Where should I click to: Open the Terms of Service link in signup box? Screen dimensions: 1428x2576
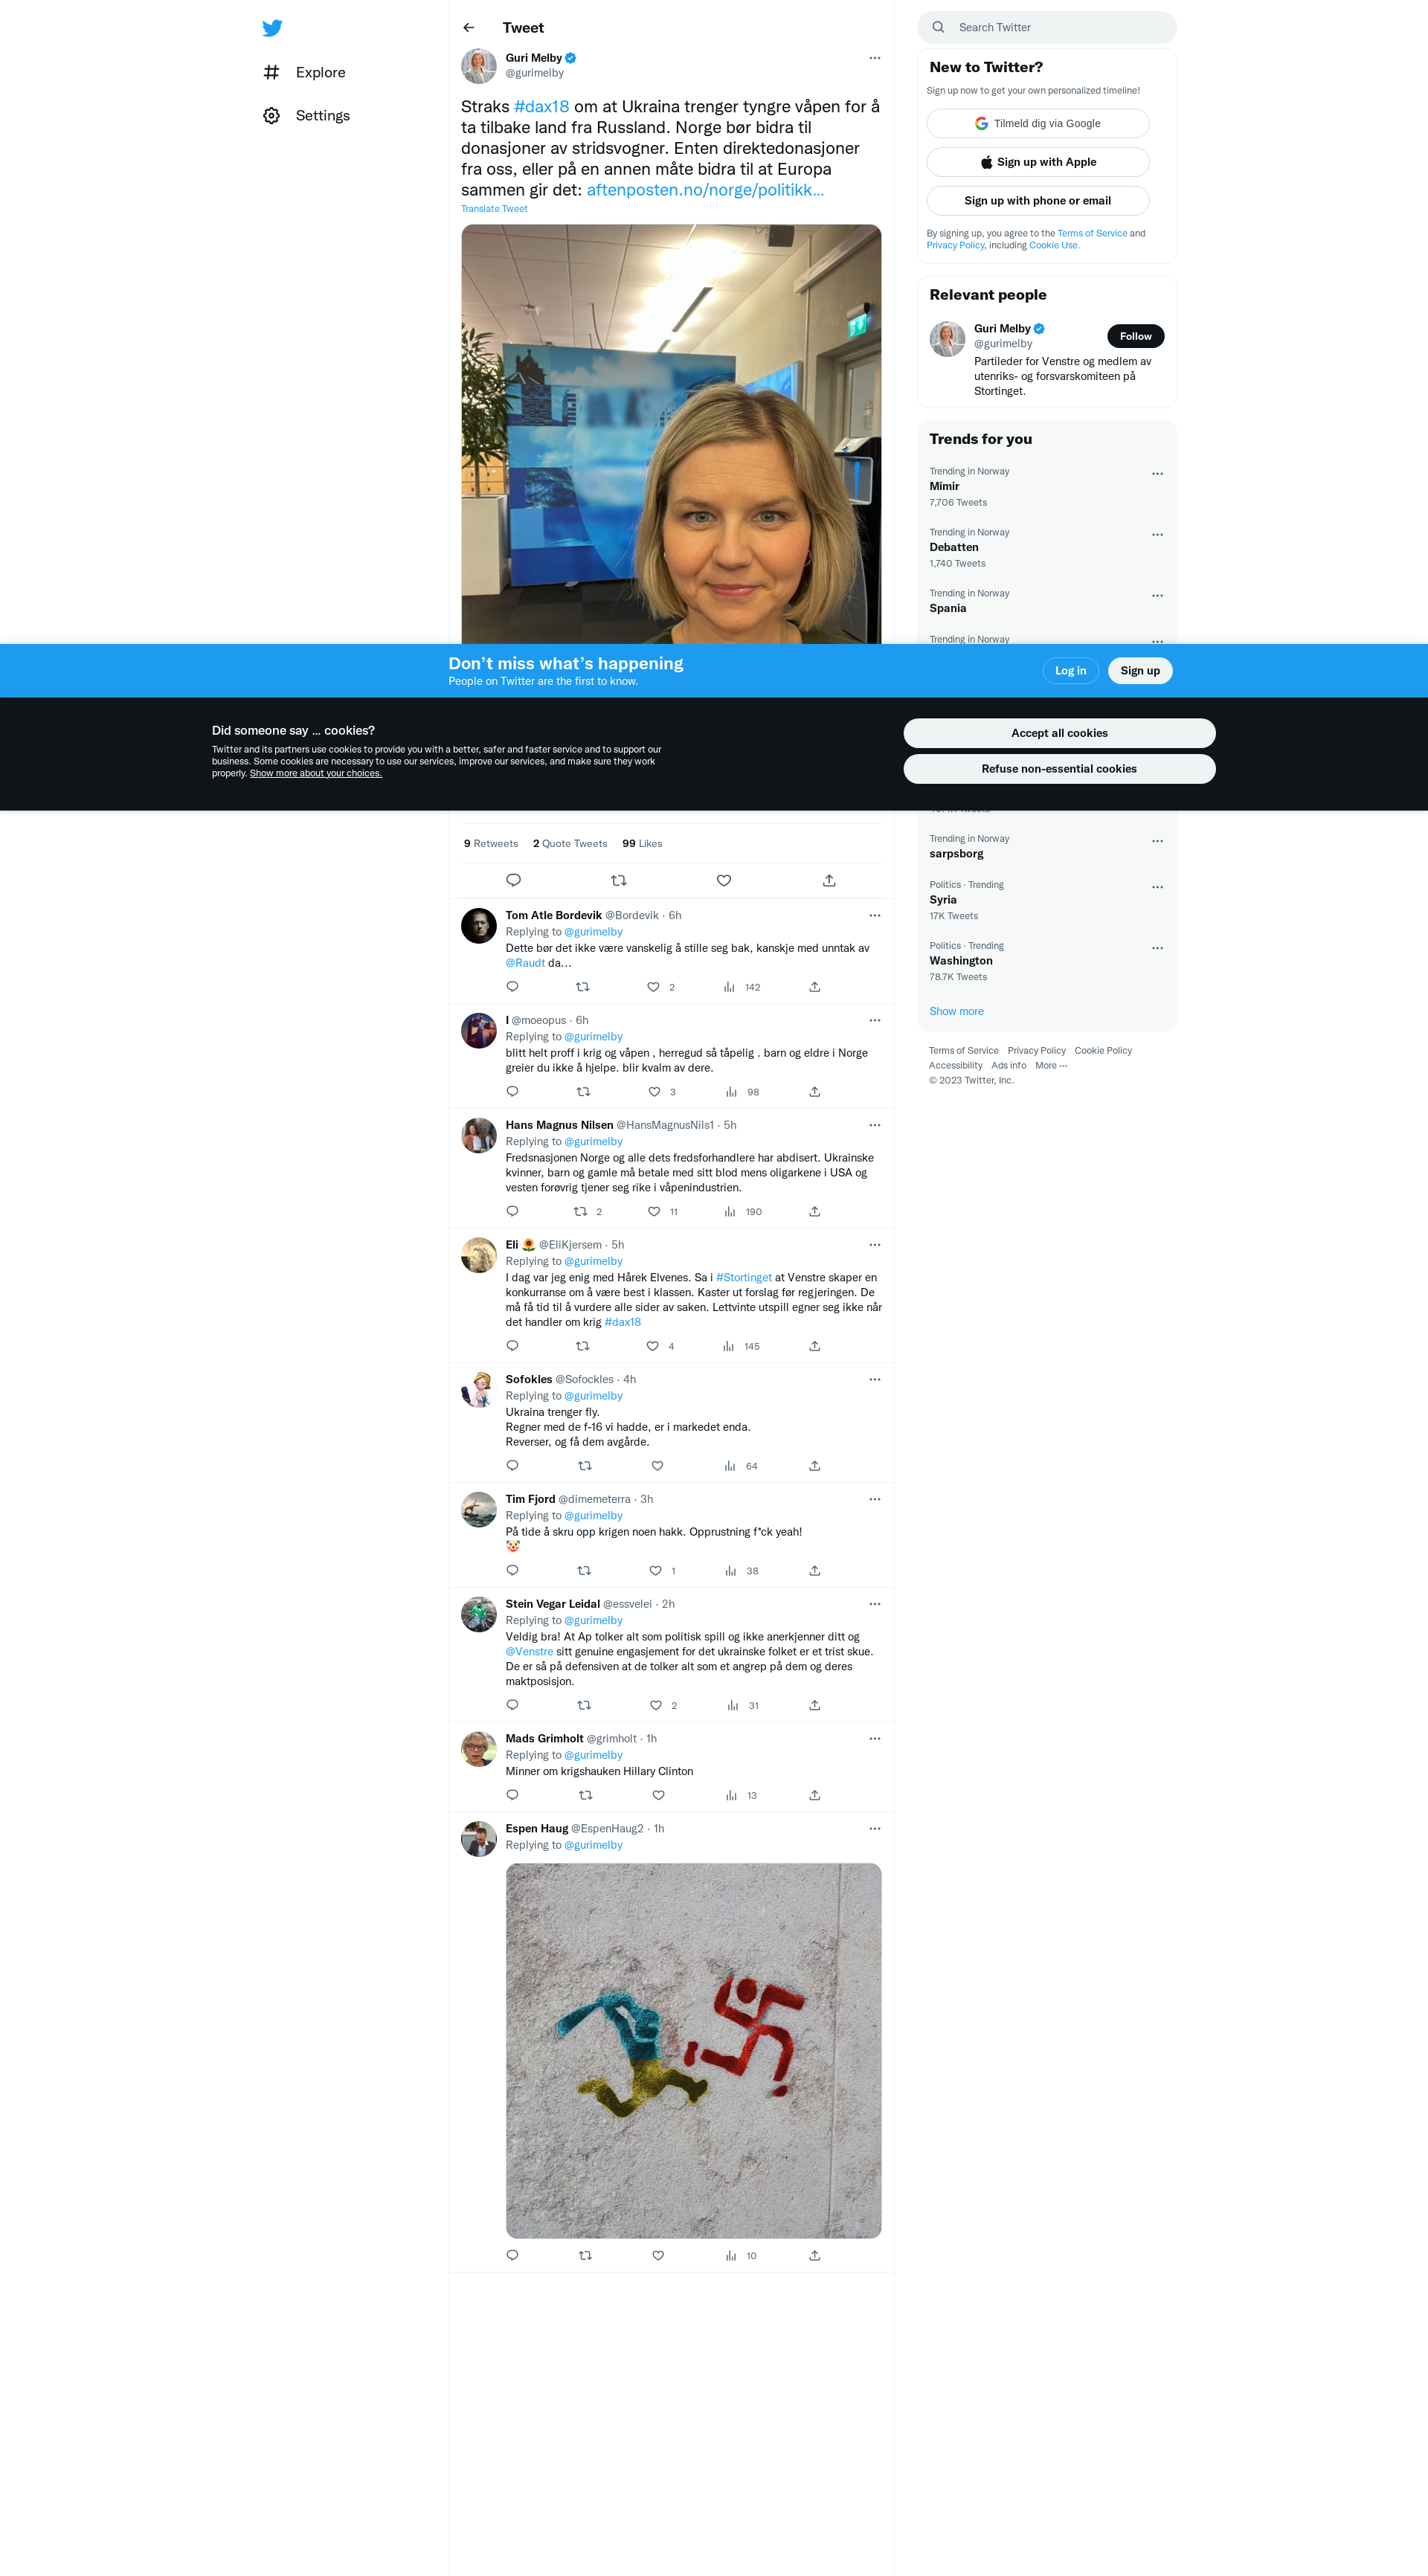tap(1092, 234)
